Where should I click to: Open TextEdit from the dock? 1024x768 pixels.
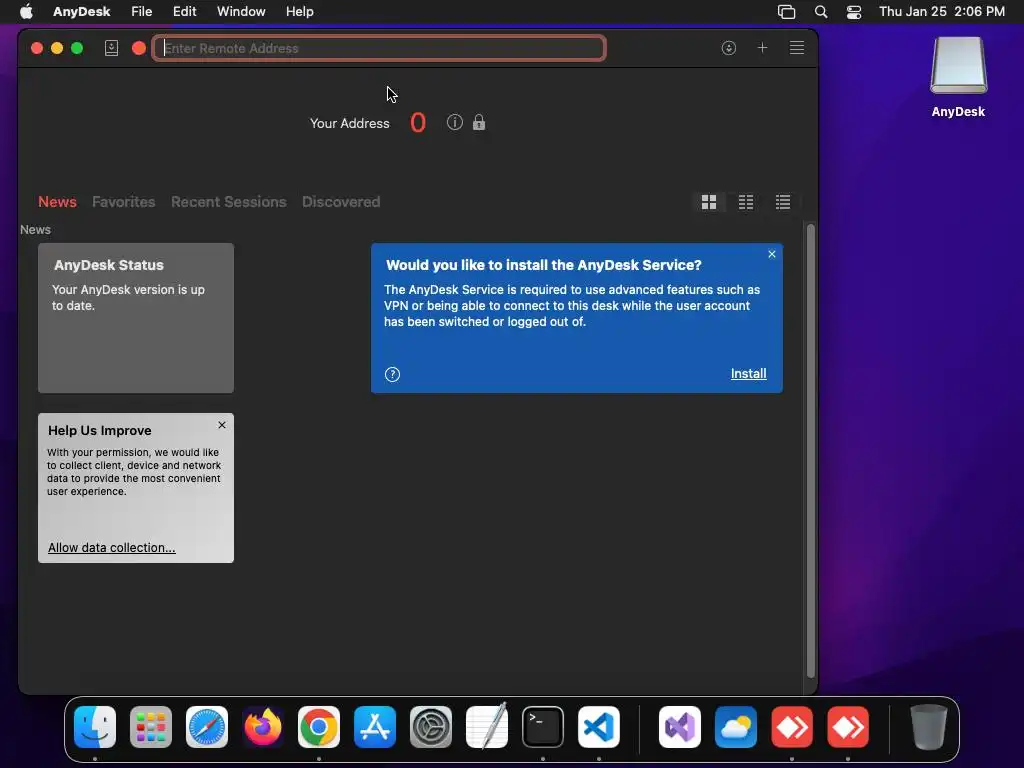tap(487, 726)
